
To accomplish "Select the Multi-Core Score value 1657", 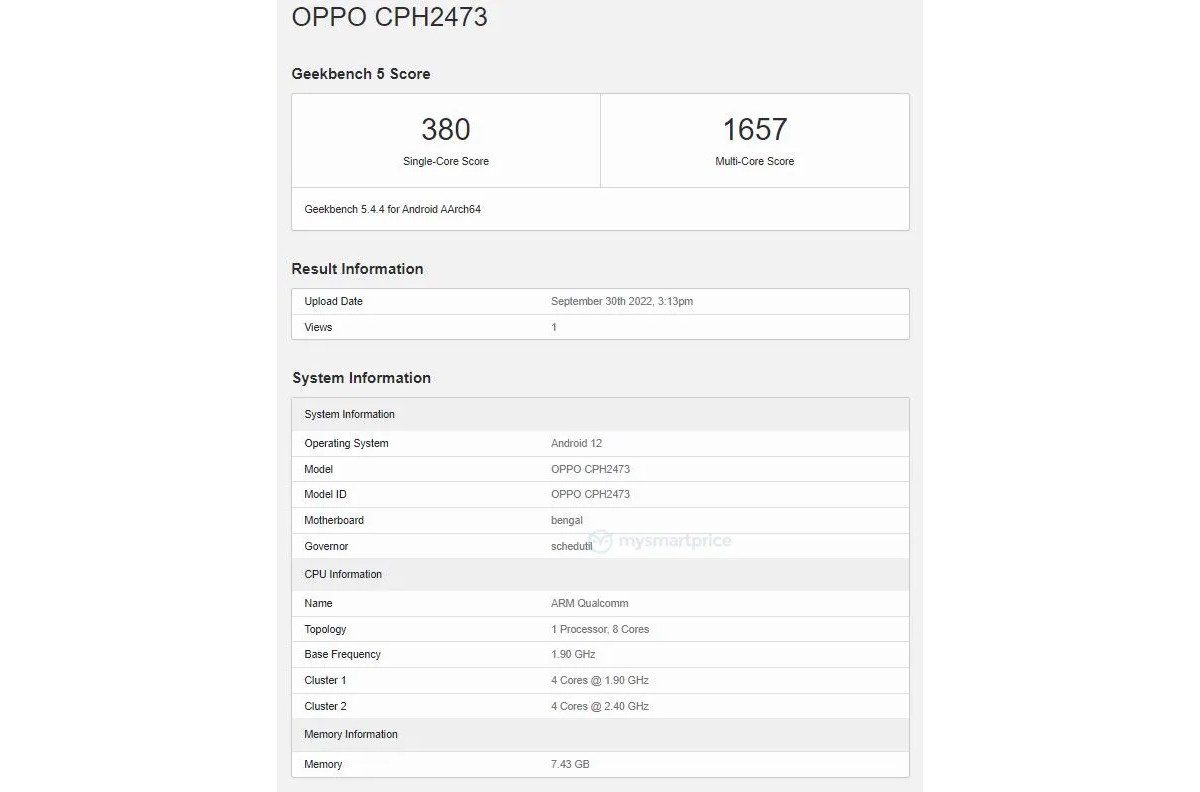I will tap(754, 127).
